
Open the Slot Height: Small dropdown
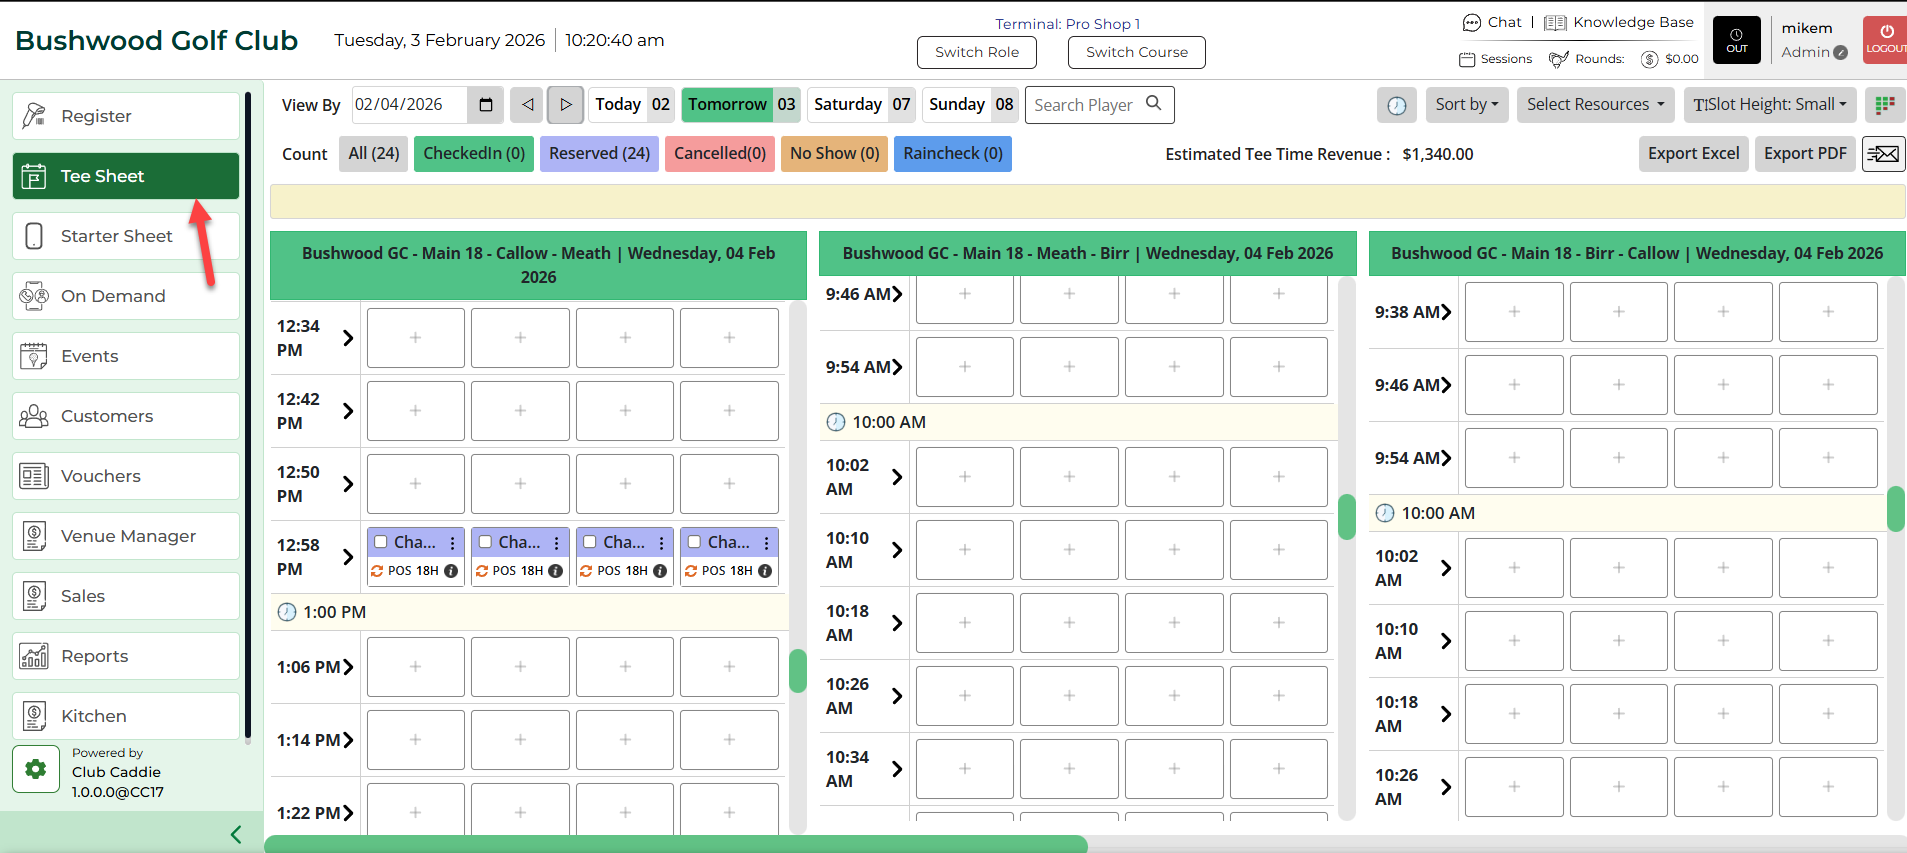[x=1770, y=105]
